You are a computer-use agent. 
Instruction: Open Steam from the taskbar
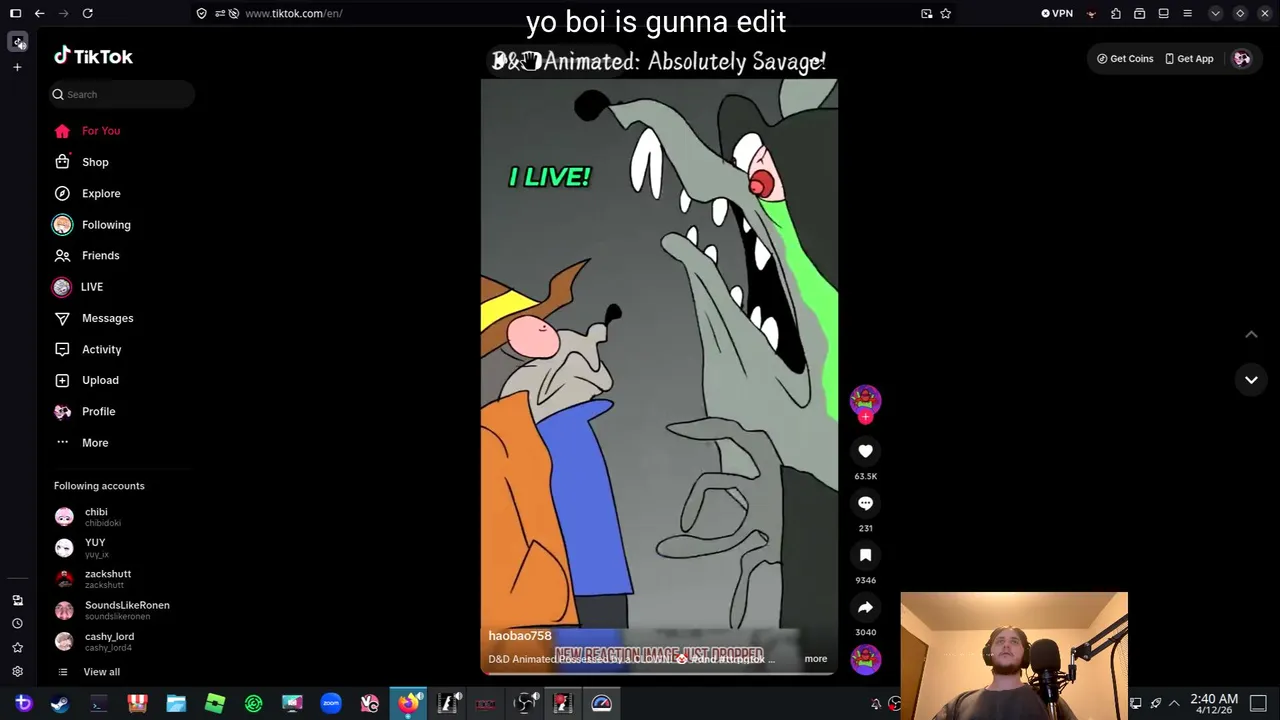click(60, 704)
